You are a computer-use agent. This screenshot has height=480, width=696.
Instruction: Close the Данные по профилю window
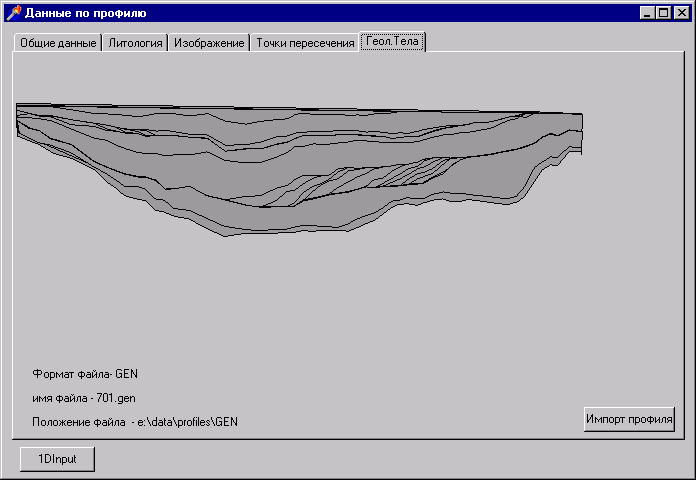coord(680,13)
